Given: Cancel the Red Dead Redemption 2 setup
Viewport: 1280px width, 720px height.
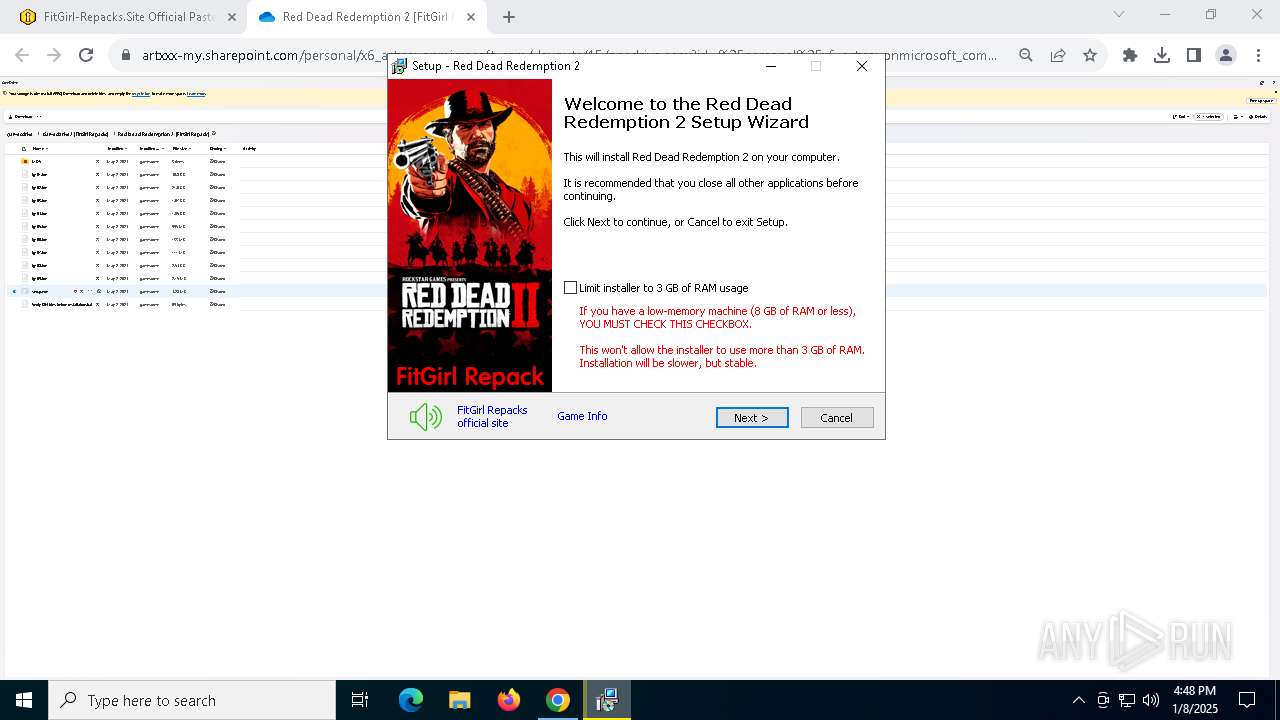Looking at the screenshot, I should (x=837, y=418).
